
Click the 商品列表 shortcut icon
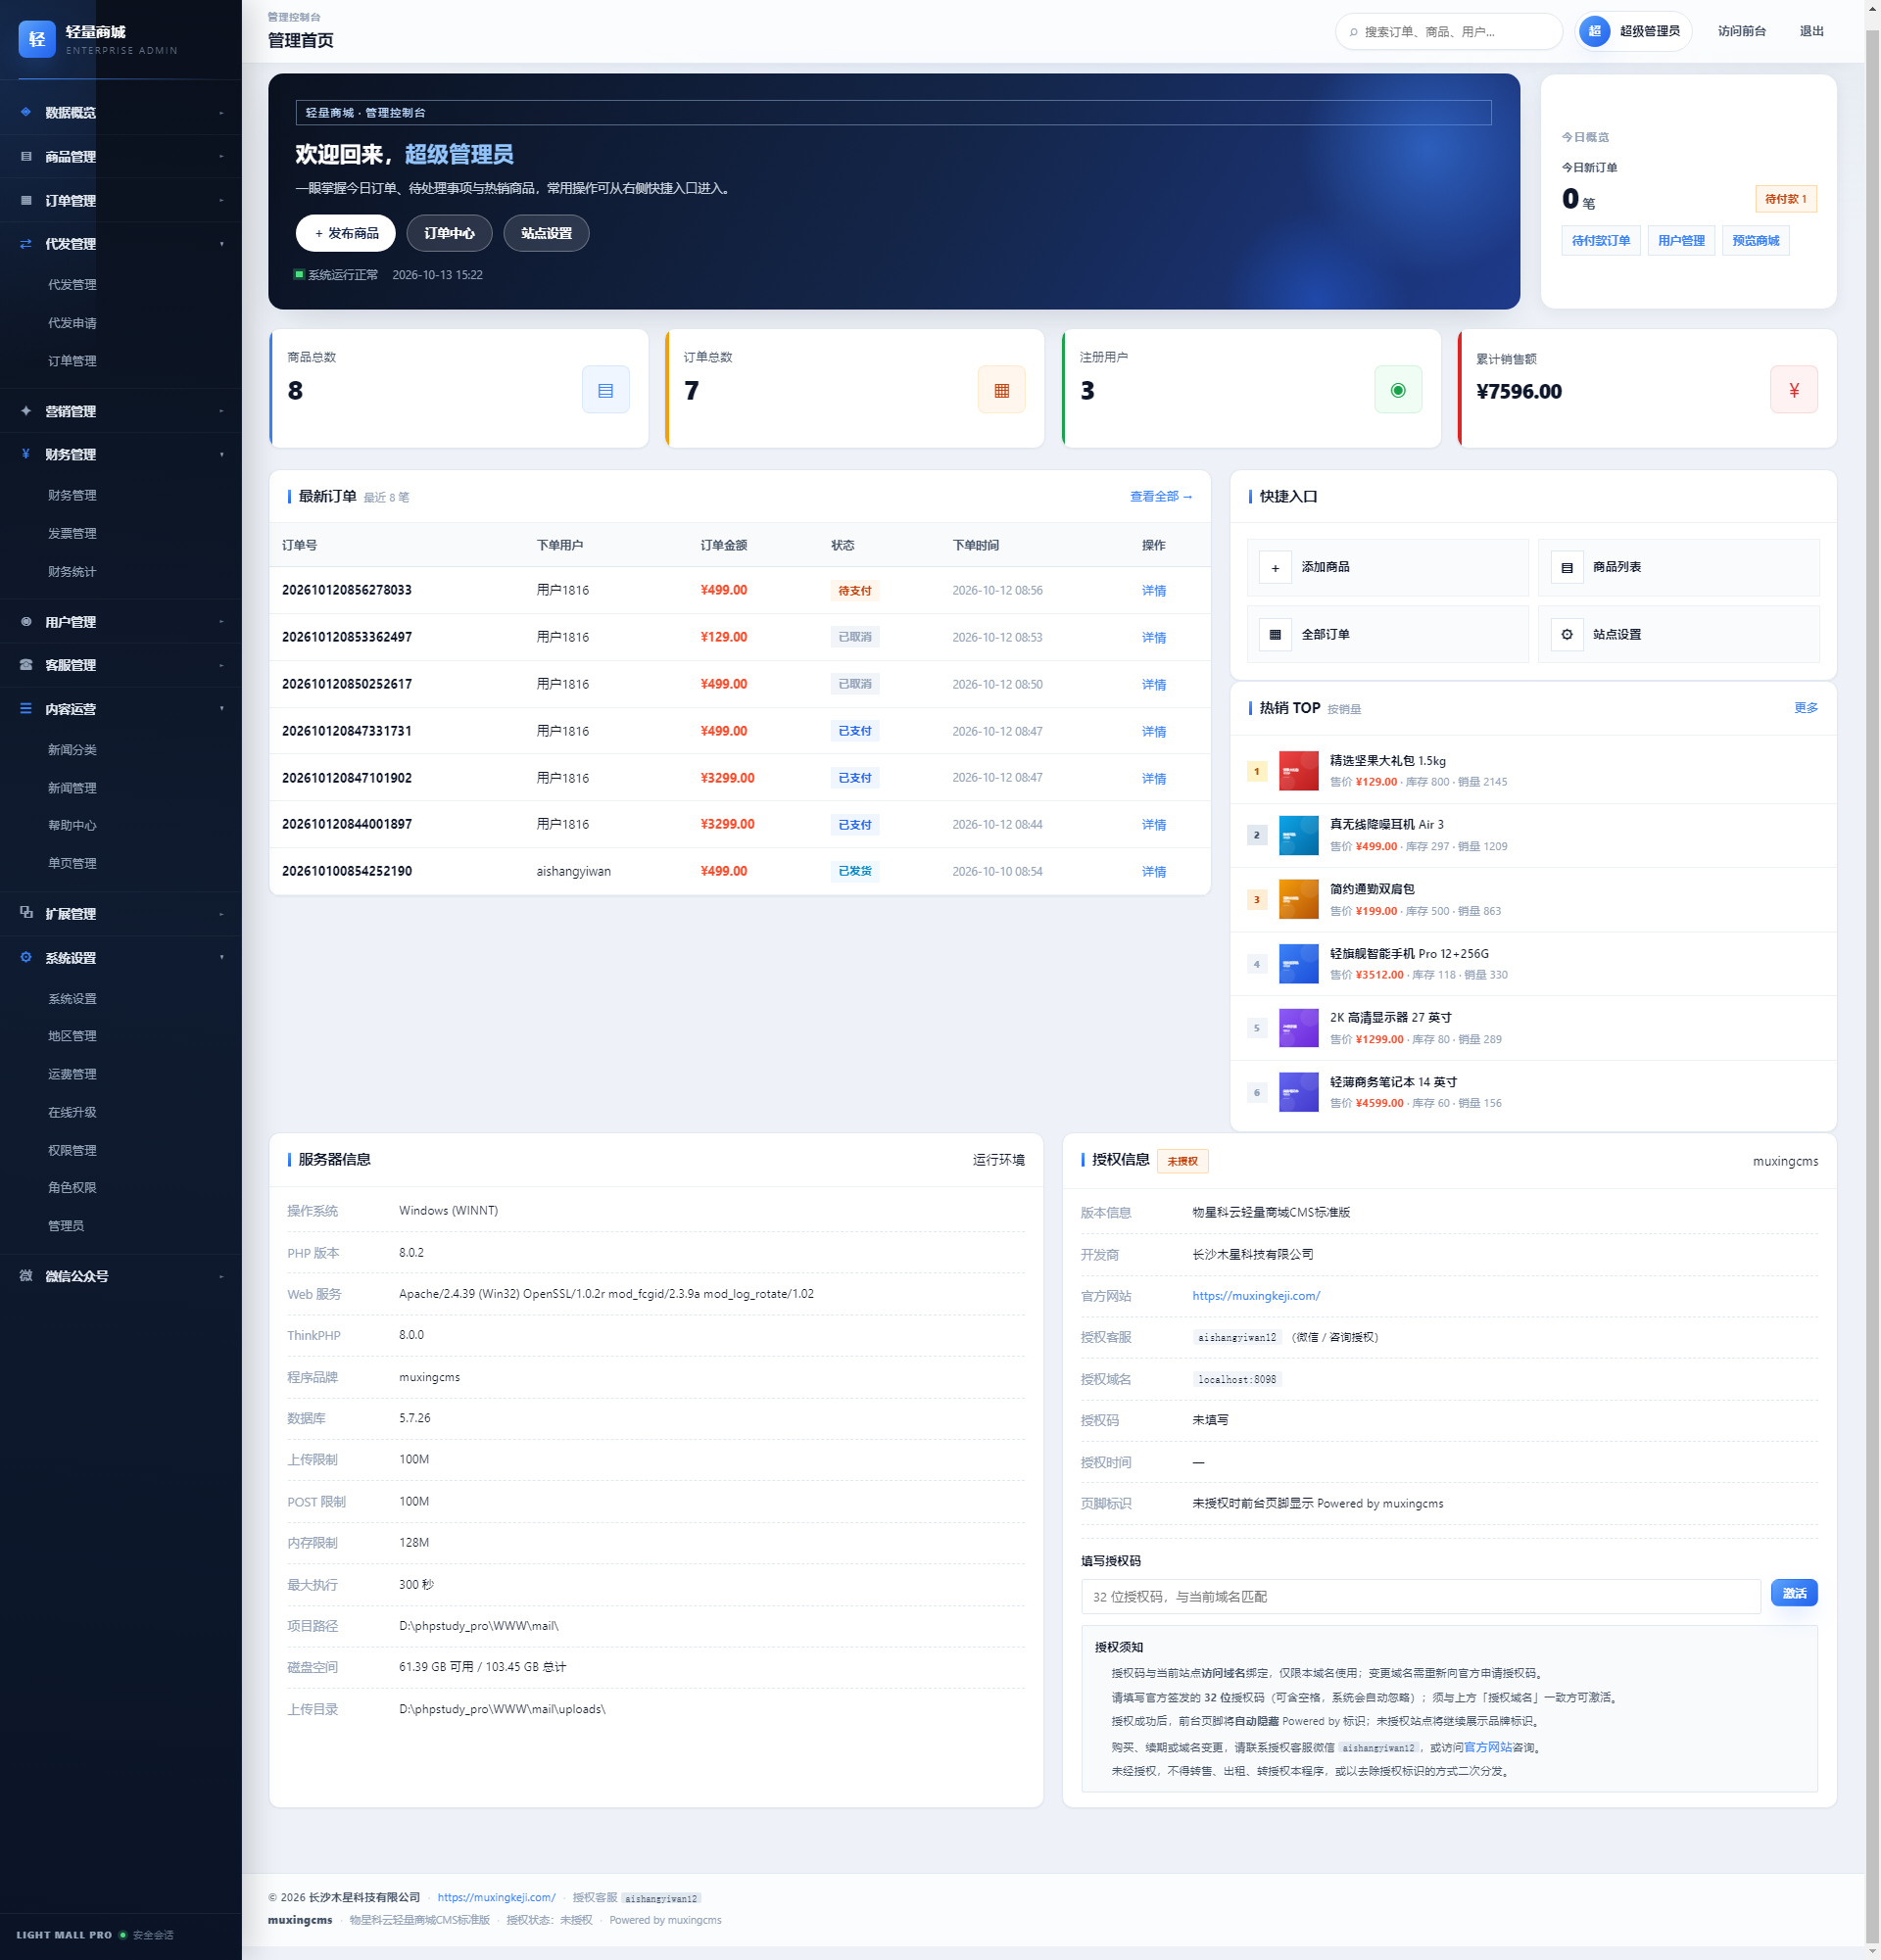1567,568
